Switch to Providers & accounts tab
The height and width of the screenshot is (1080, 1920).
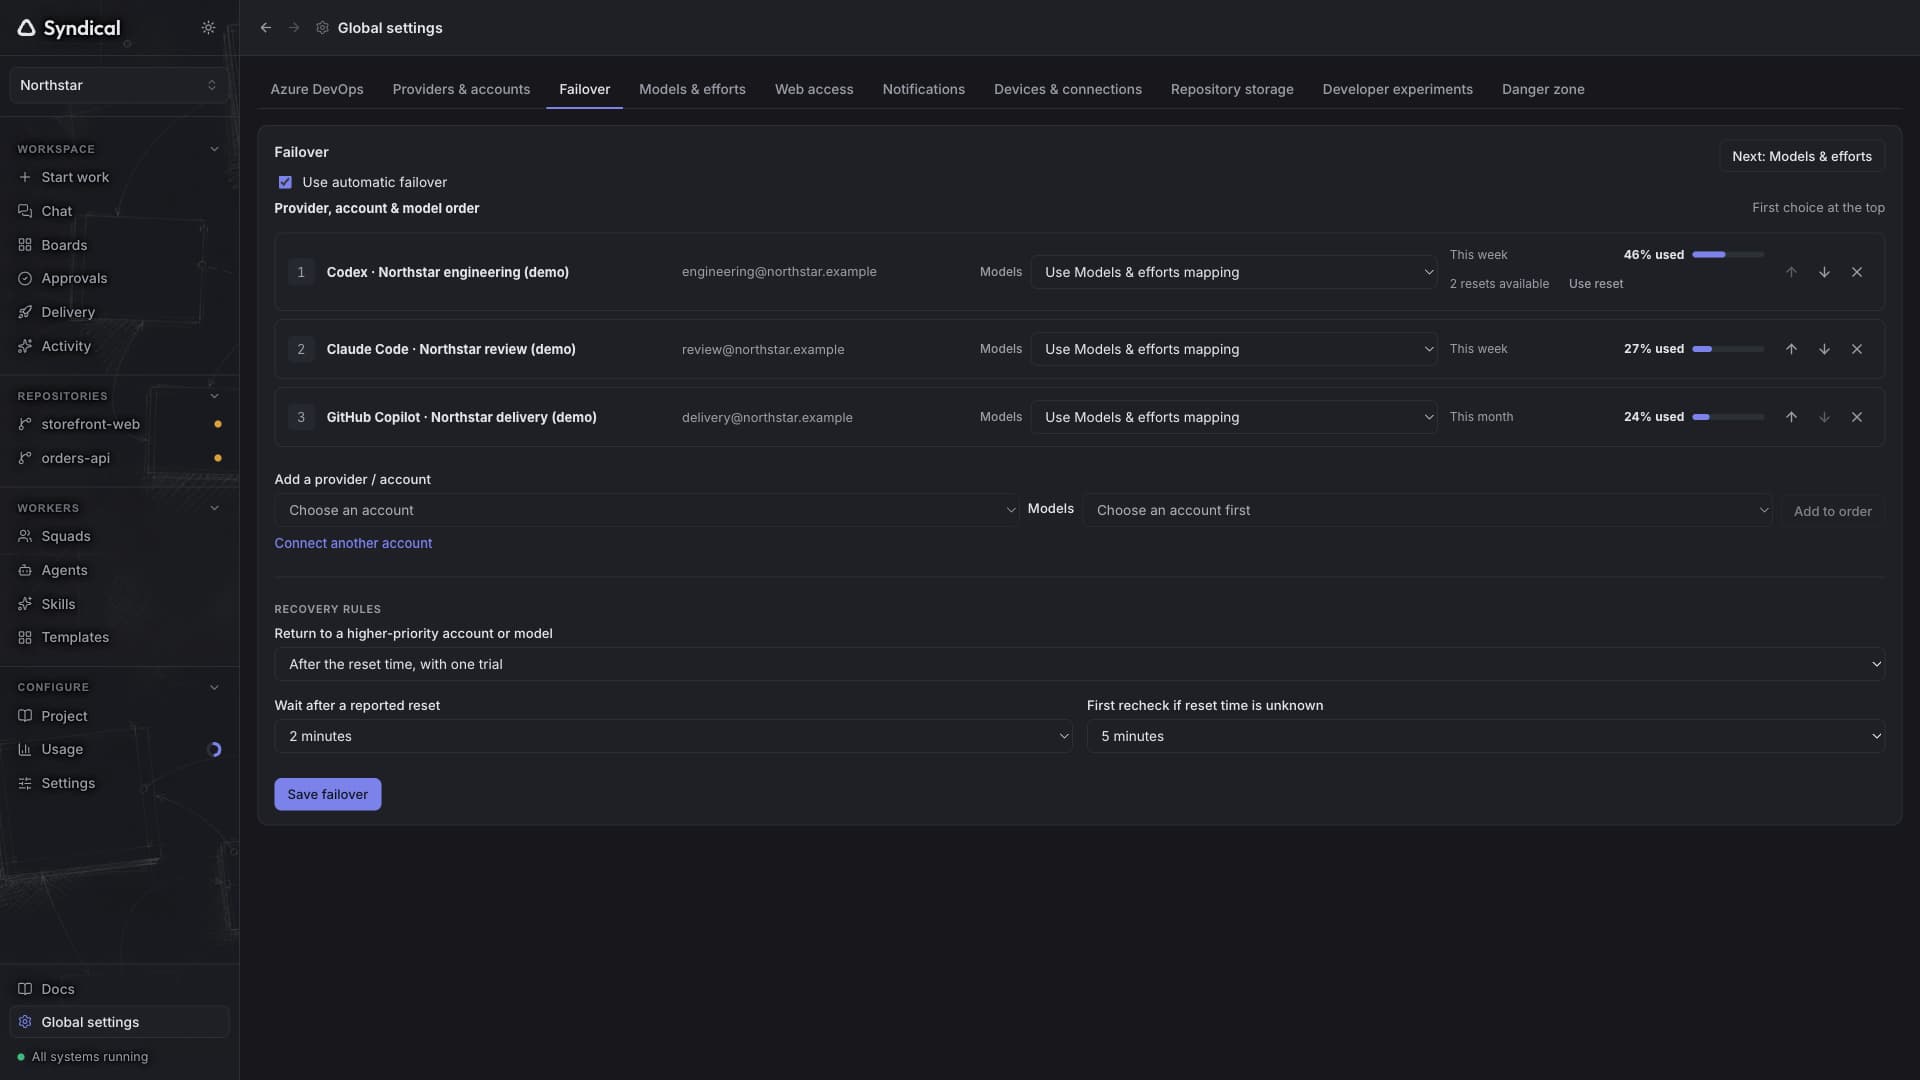click(461, 89)
